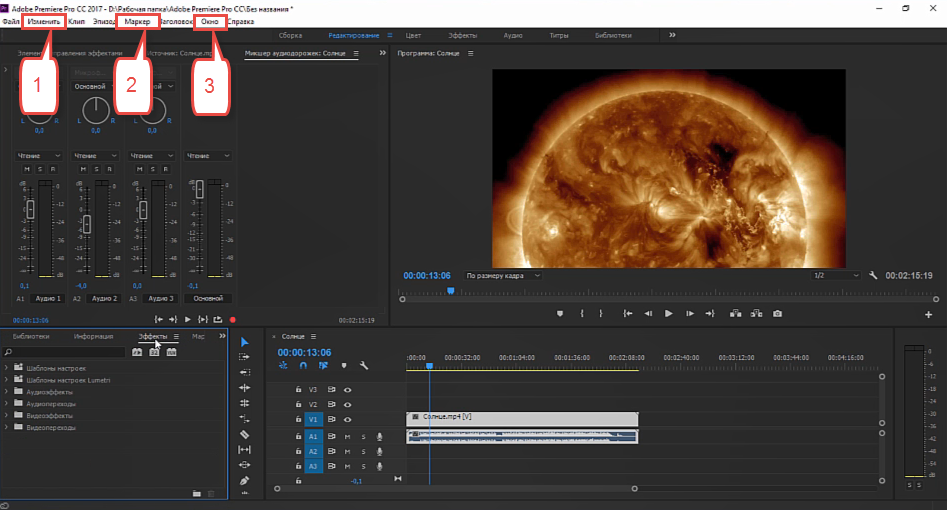This screenshot has height=510, width=947.
Task: Open the Button Editor plus icon
Action: 928,314
